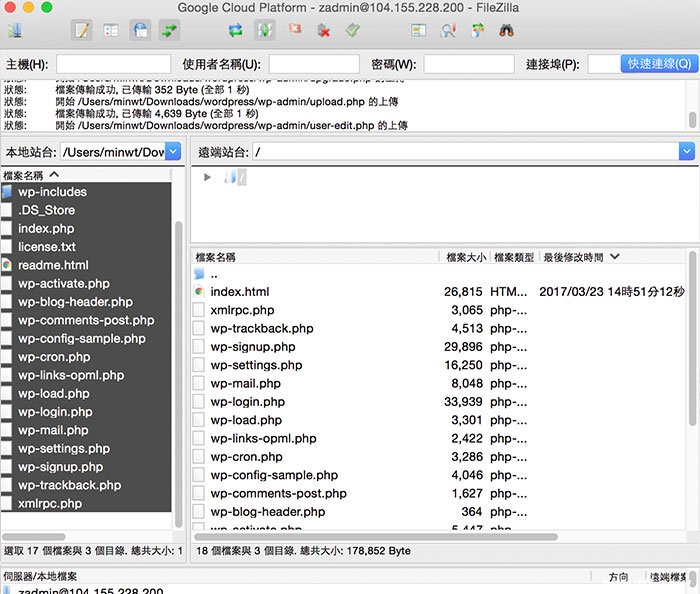Image resolution: width=700 pixels, height=594 pixels.
Task: Select local wp-cron.php file
Action: point(86,357)
